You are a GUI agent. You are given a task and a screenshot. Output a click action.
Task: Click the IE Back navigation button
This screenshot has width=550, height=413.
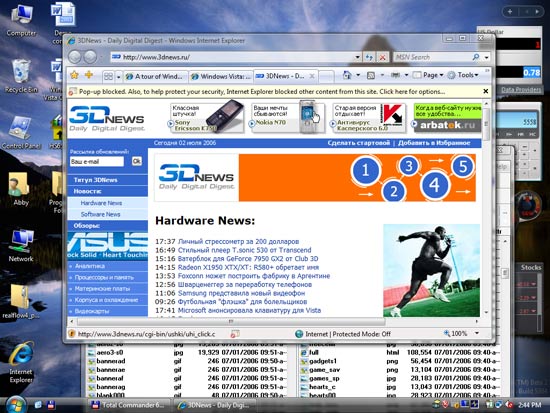click(x=75, y=57)
